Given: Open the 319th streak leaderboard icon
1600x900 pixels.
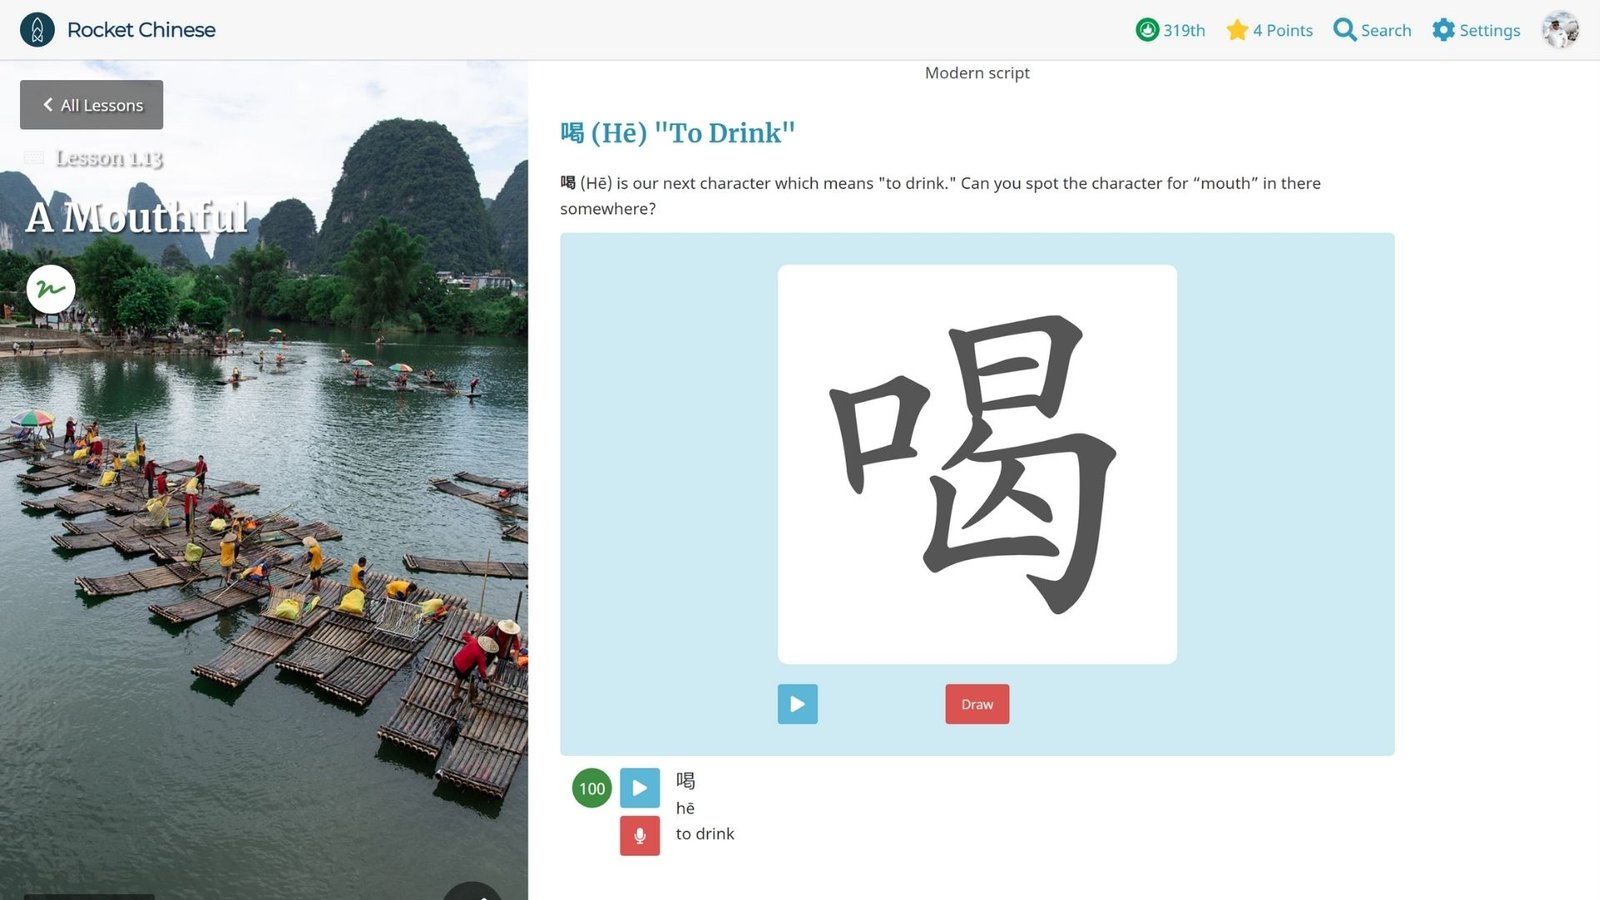Looking at the screenshot, I should coord(1147,30).
